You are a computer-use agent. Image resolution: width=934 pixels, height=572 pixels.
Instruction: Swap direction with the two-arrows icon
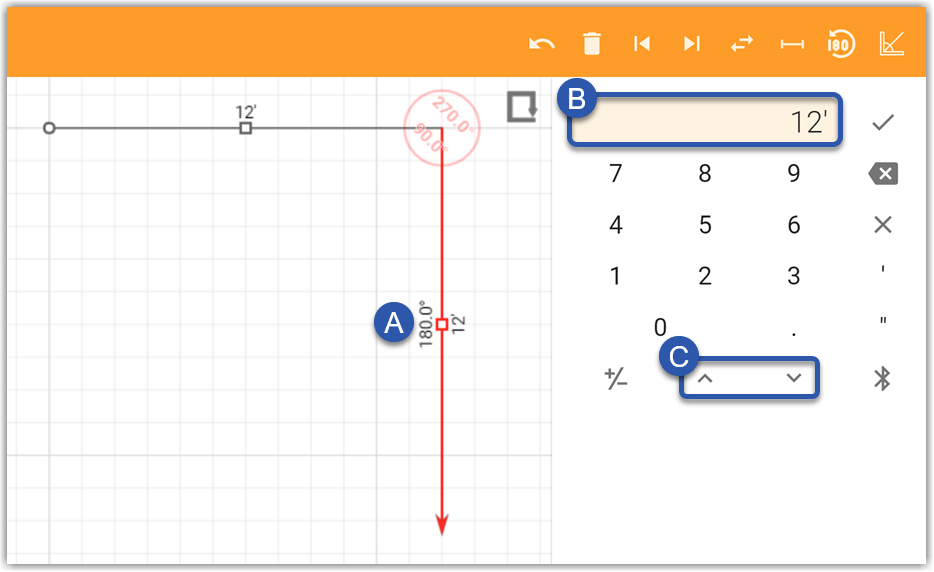tap(742, 44)
